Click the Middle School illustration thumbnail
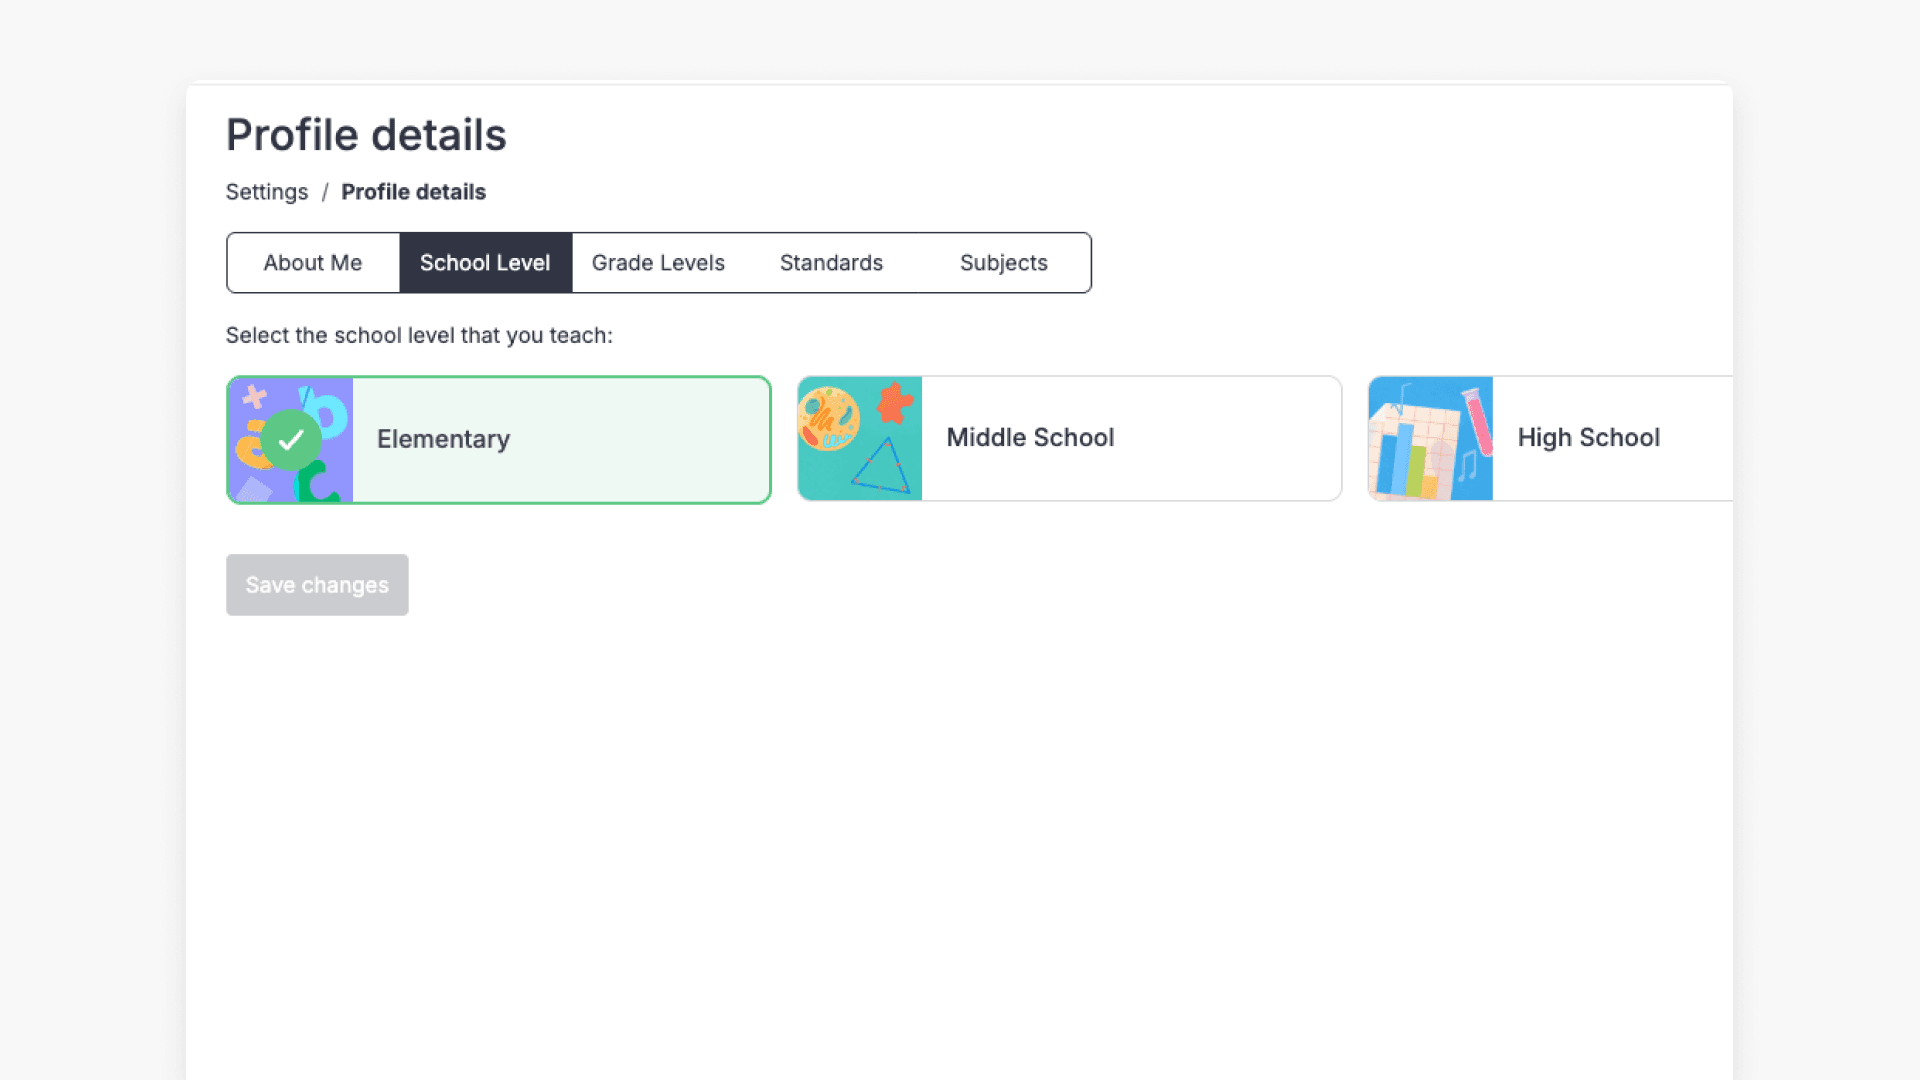1920x1080 pixels. [860, 438]
